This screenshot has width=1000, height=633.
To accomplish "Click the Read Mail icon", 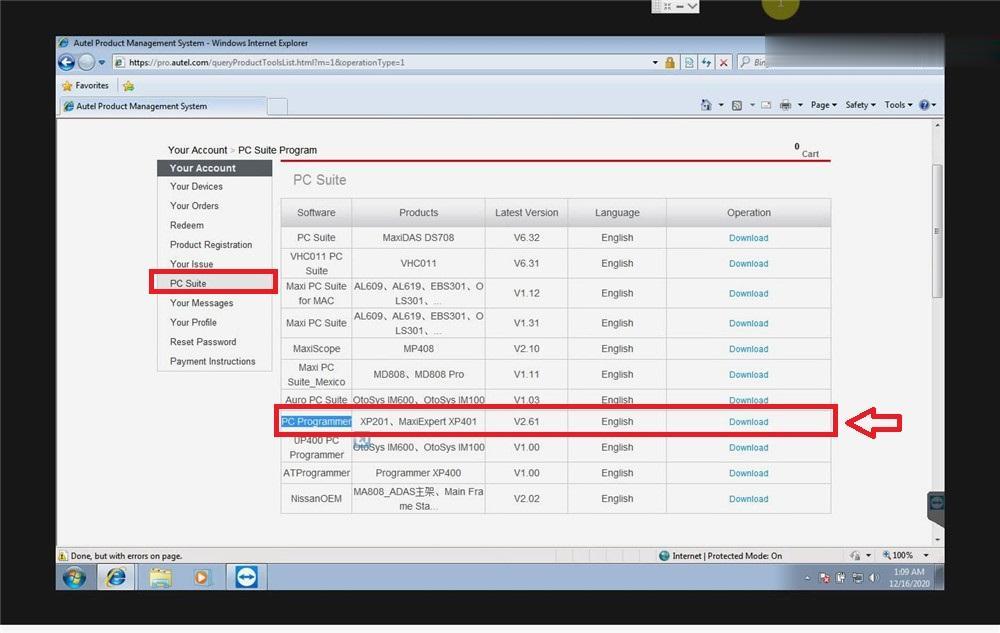I will (766, 105).
